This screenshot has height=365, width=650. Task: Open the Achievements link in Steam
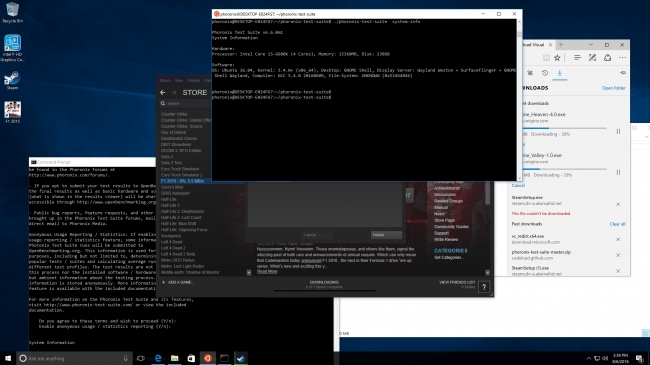447,188
